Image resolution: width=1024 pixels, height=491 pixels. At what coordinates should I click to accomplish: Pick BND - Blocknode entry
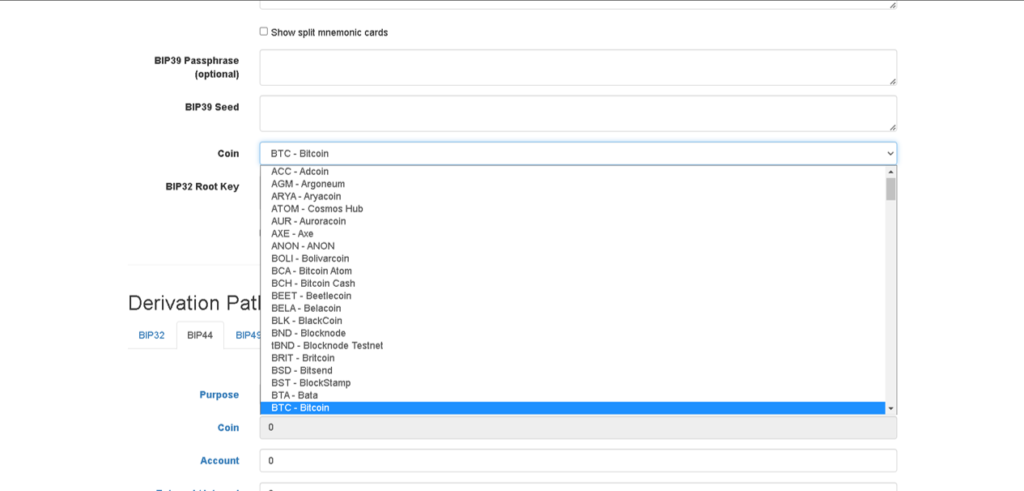[x=573, y=333]
